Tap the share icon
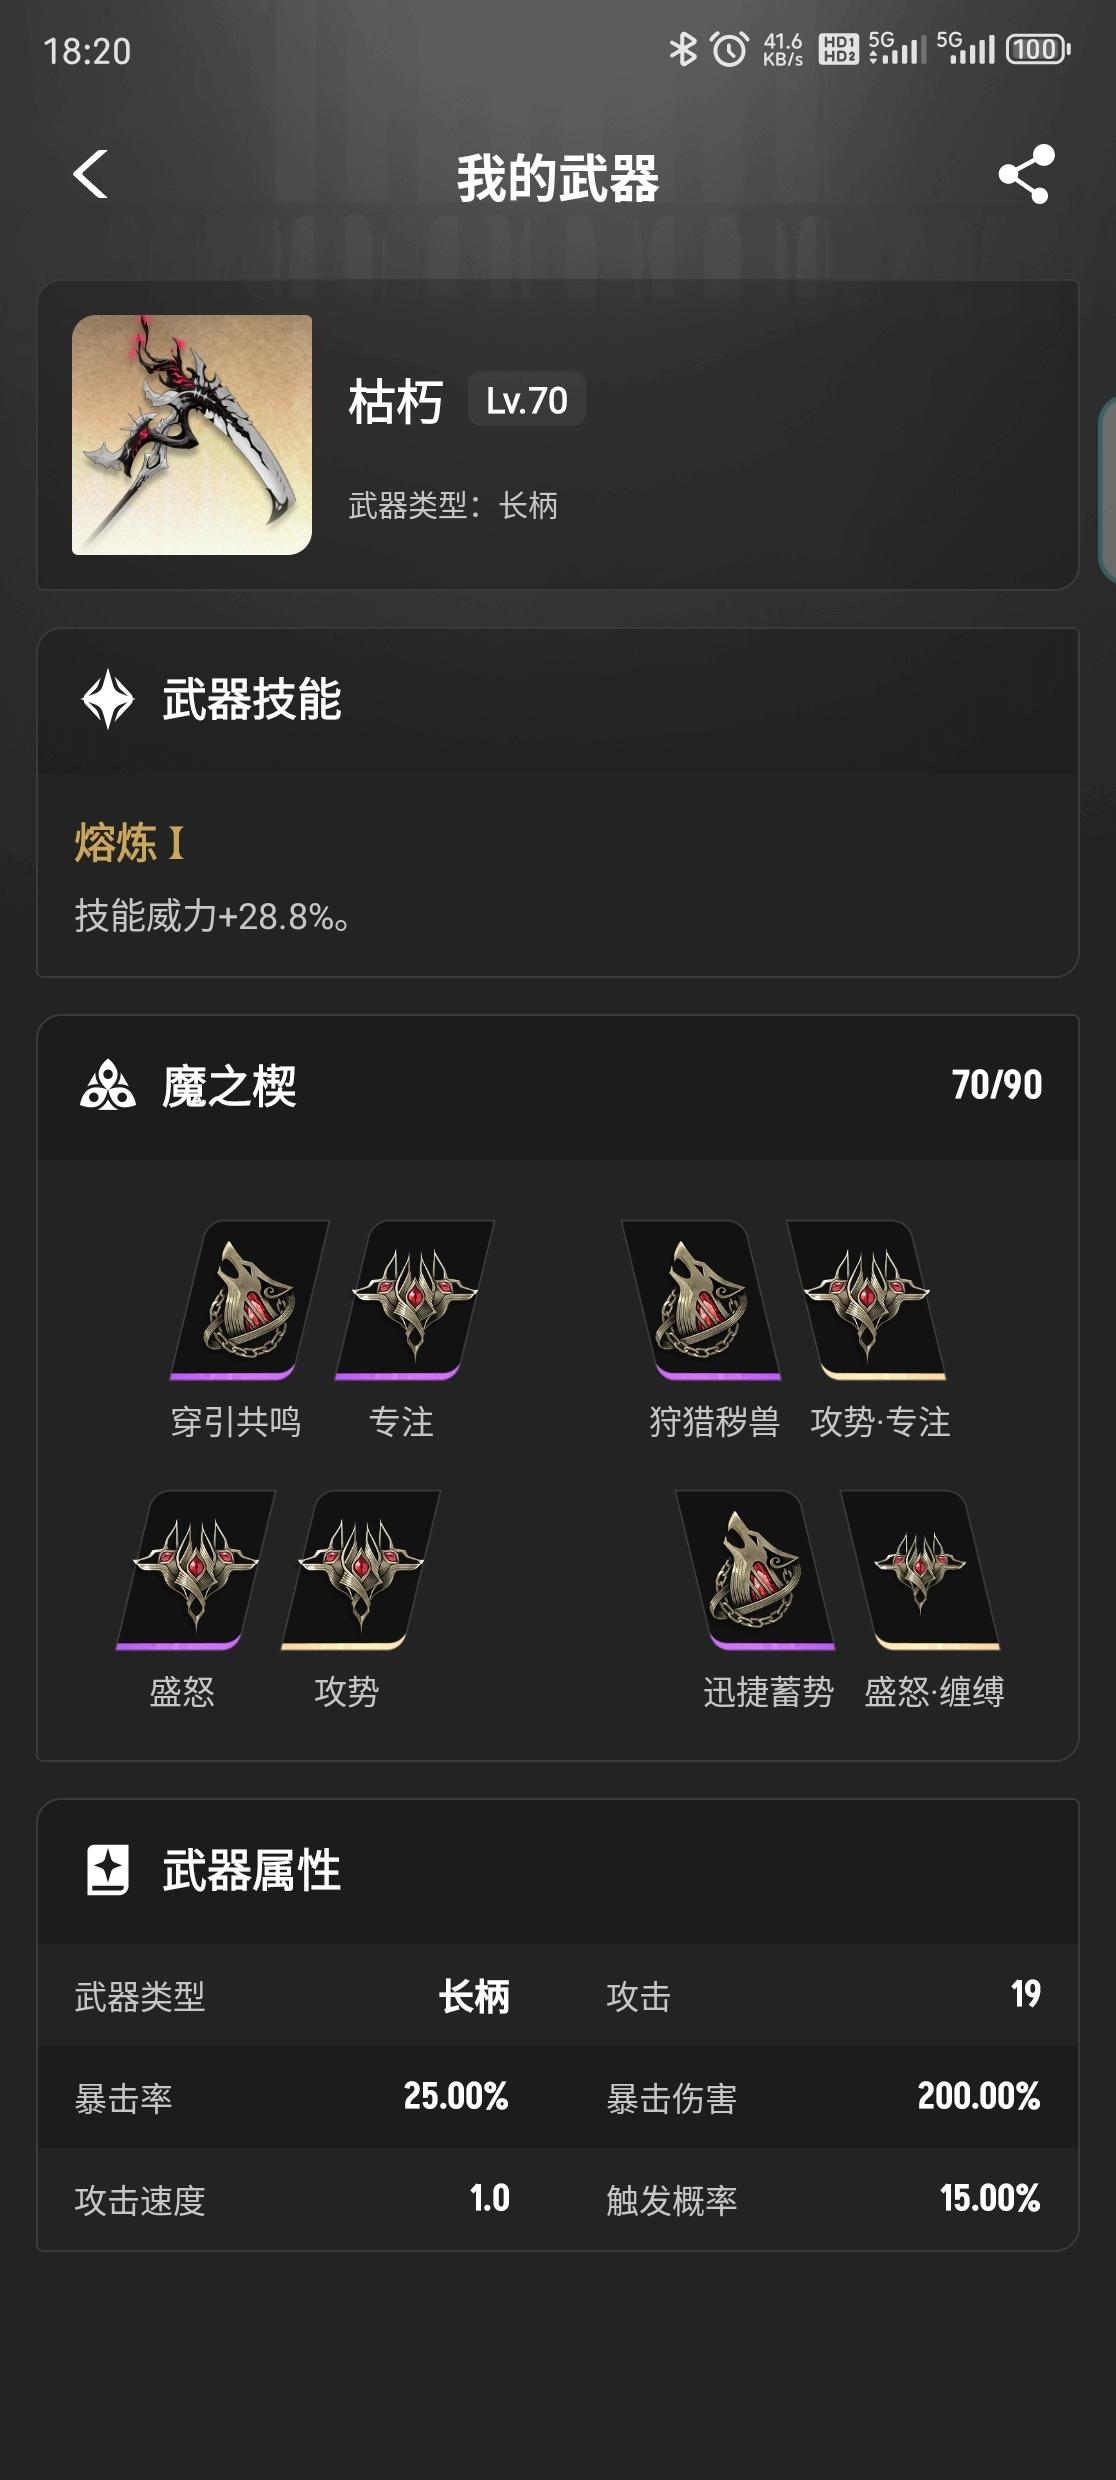 [x=1026, y=174]
